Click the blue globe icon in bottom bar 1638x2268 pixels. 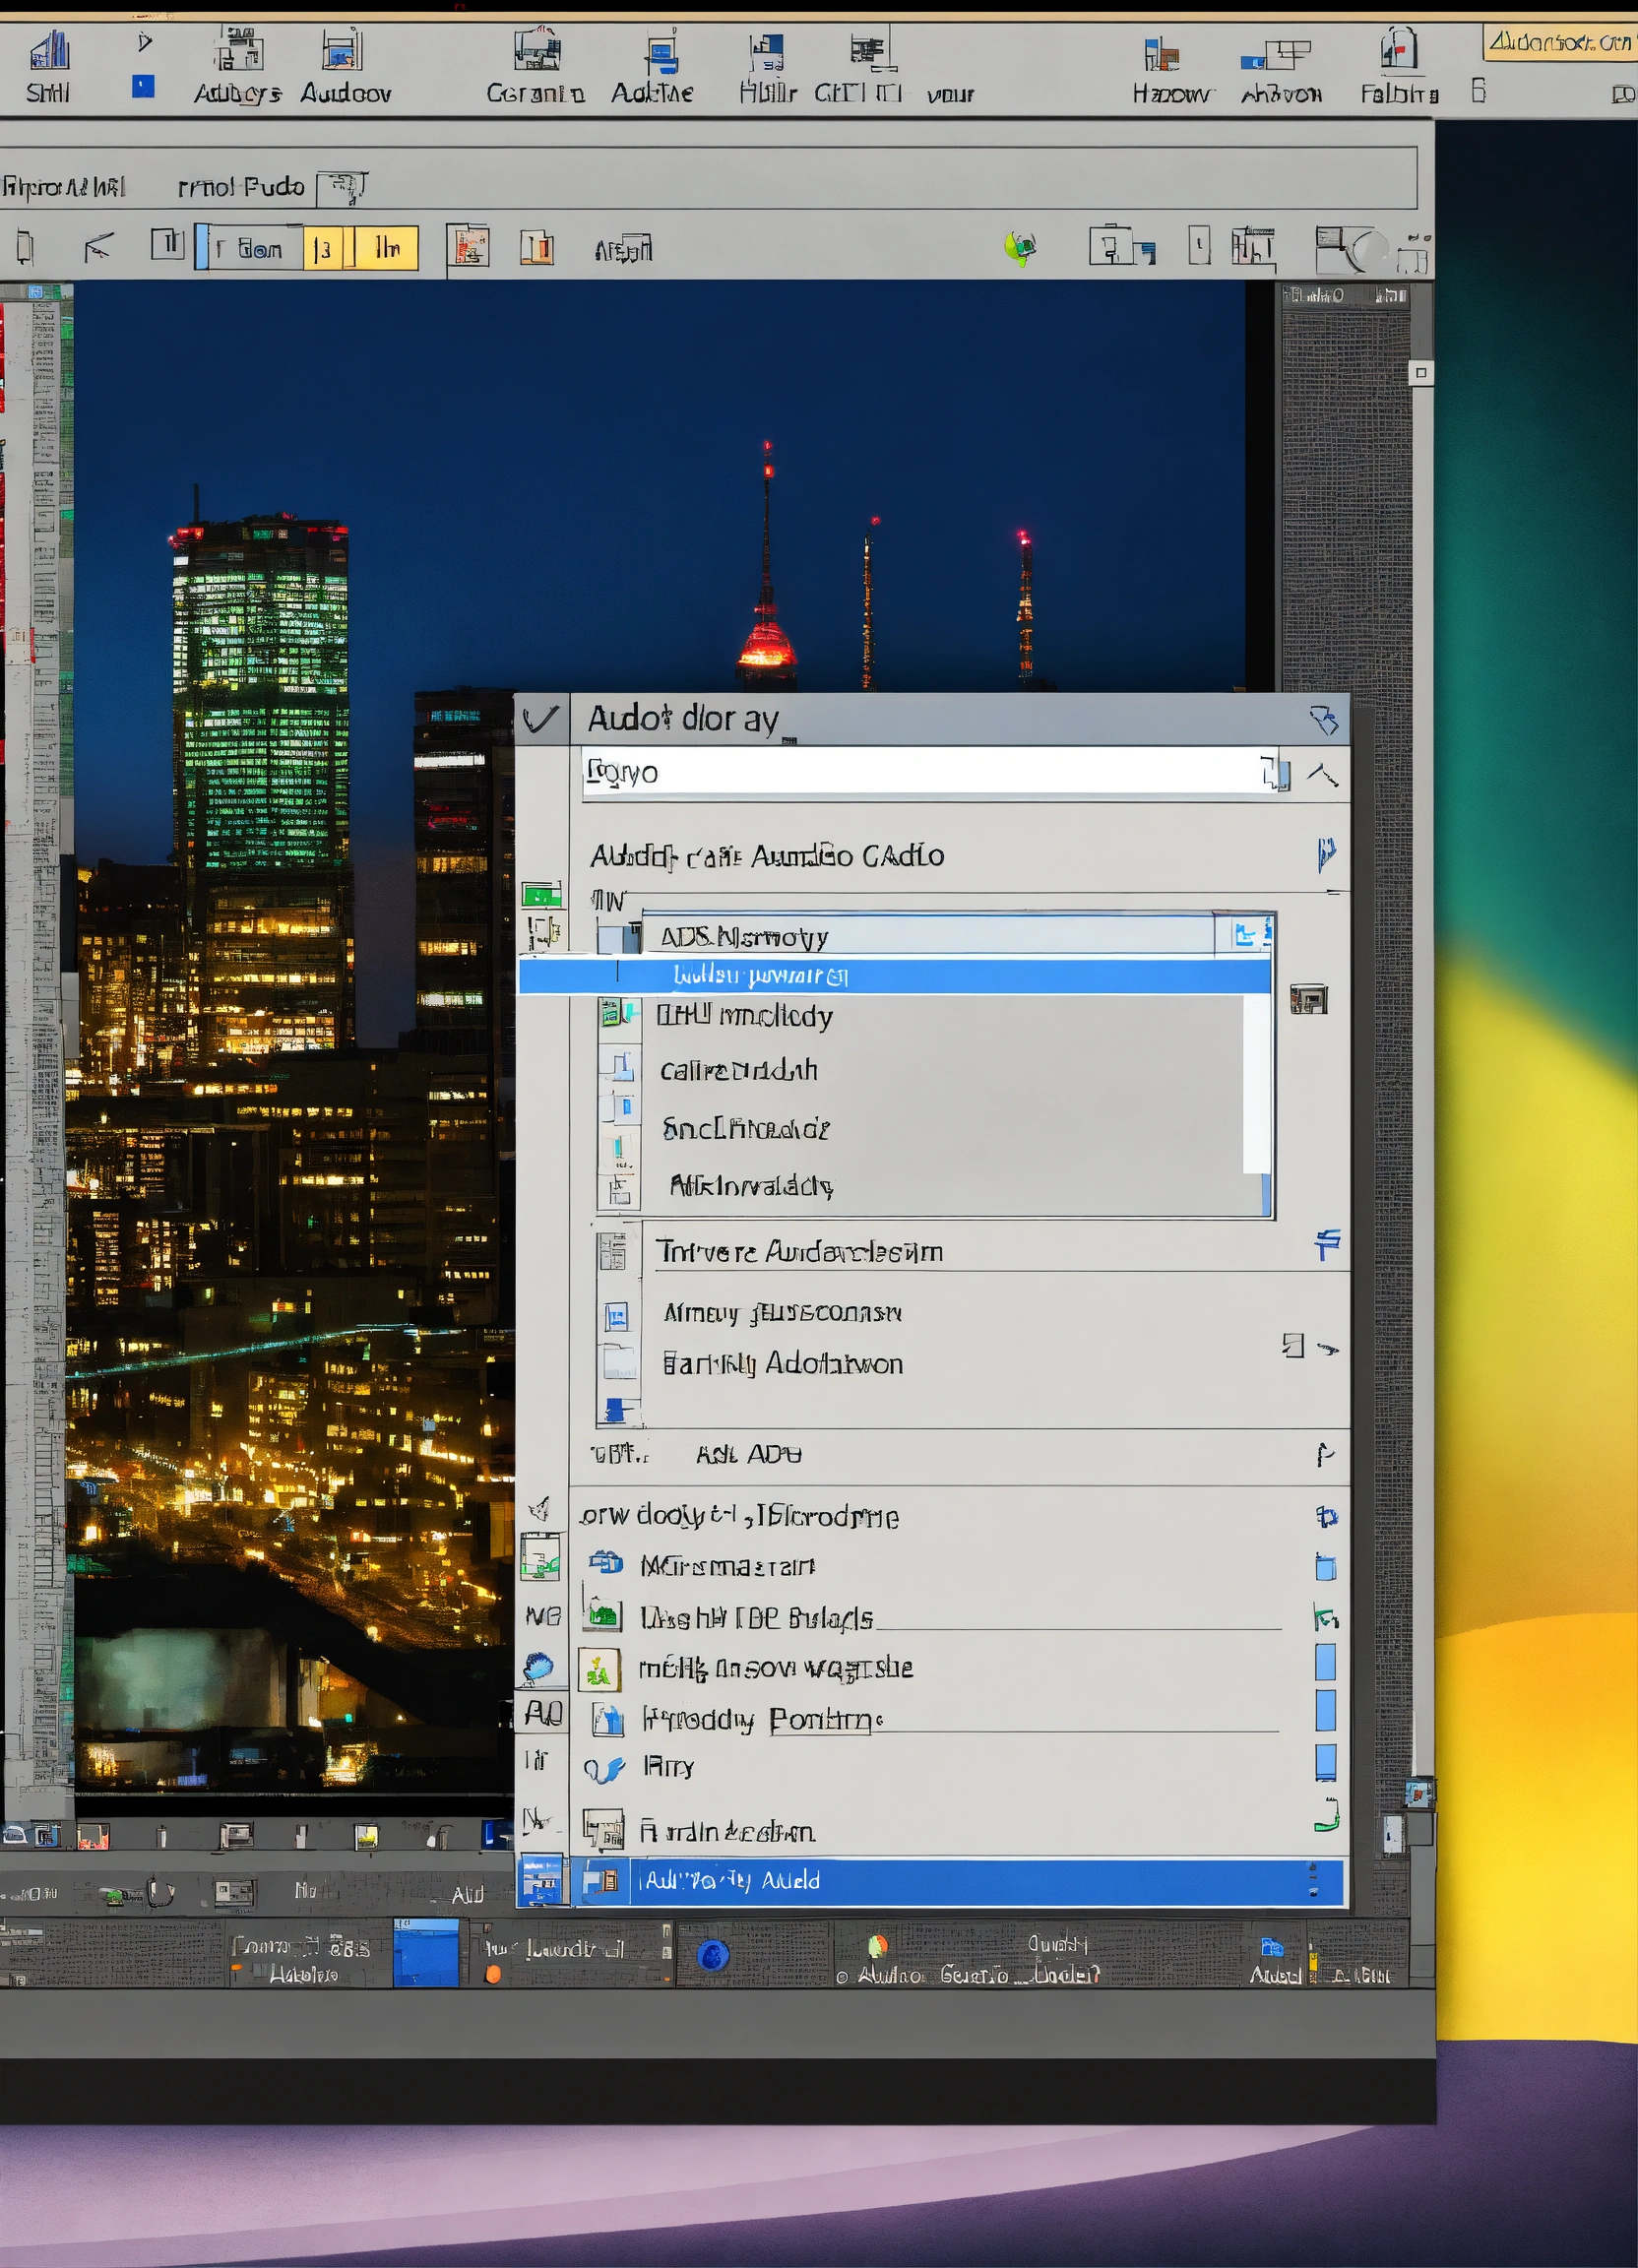(713, 1954)
